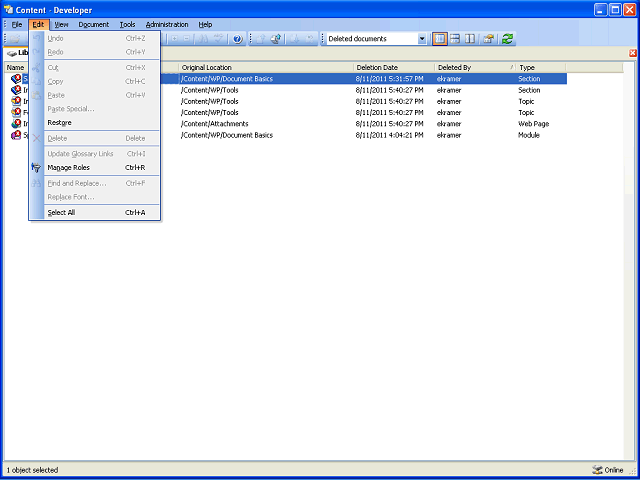Click the Copy entry in Edit menu

[95, 82]
